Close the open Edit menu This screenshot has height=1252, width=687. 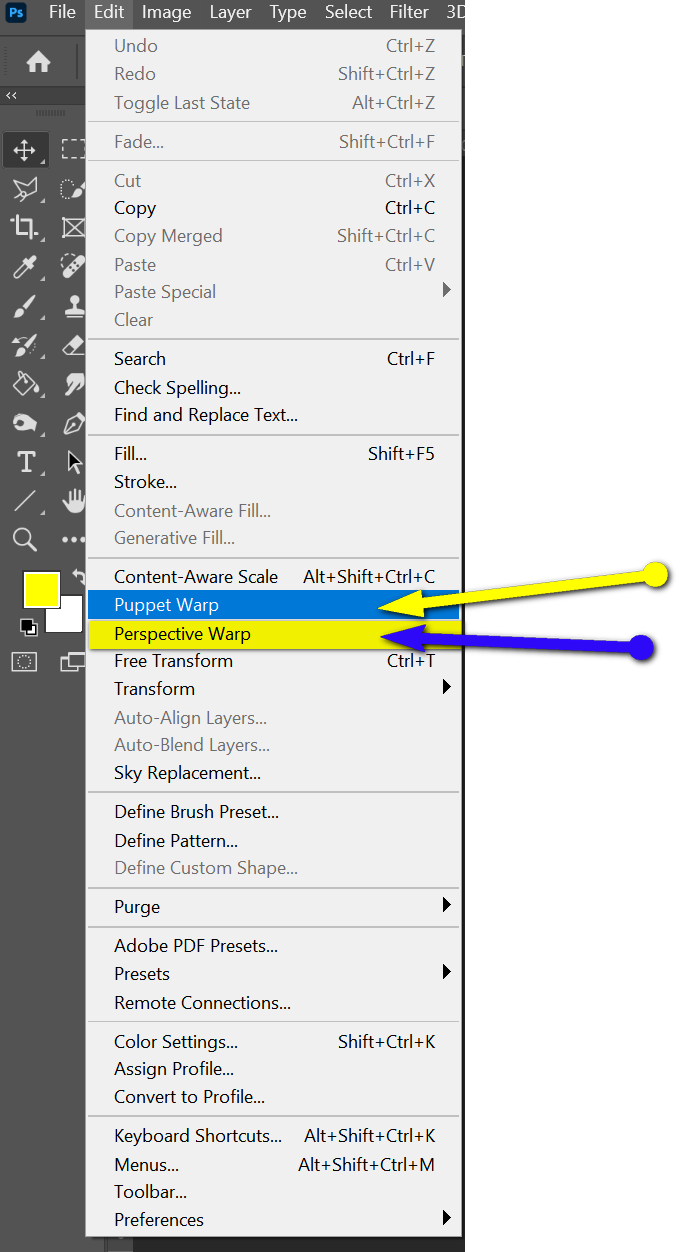point(109,12)
